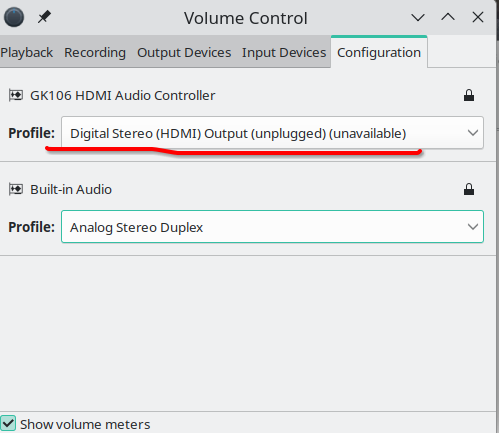The width and height of the screenshot is (499, 433).
Task: Close the Volume Control window
Action: [478, 17]
